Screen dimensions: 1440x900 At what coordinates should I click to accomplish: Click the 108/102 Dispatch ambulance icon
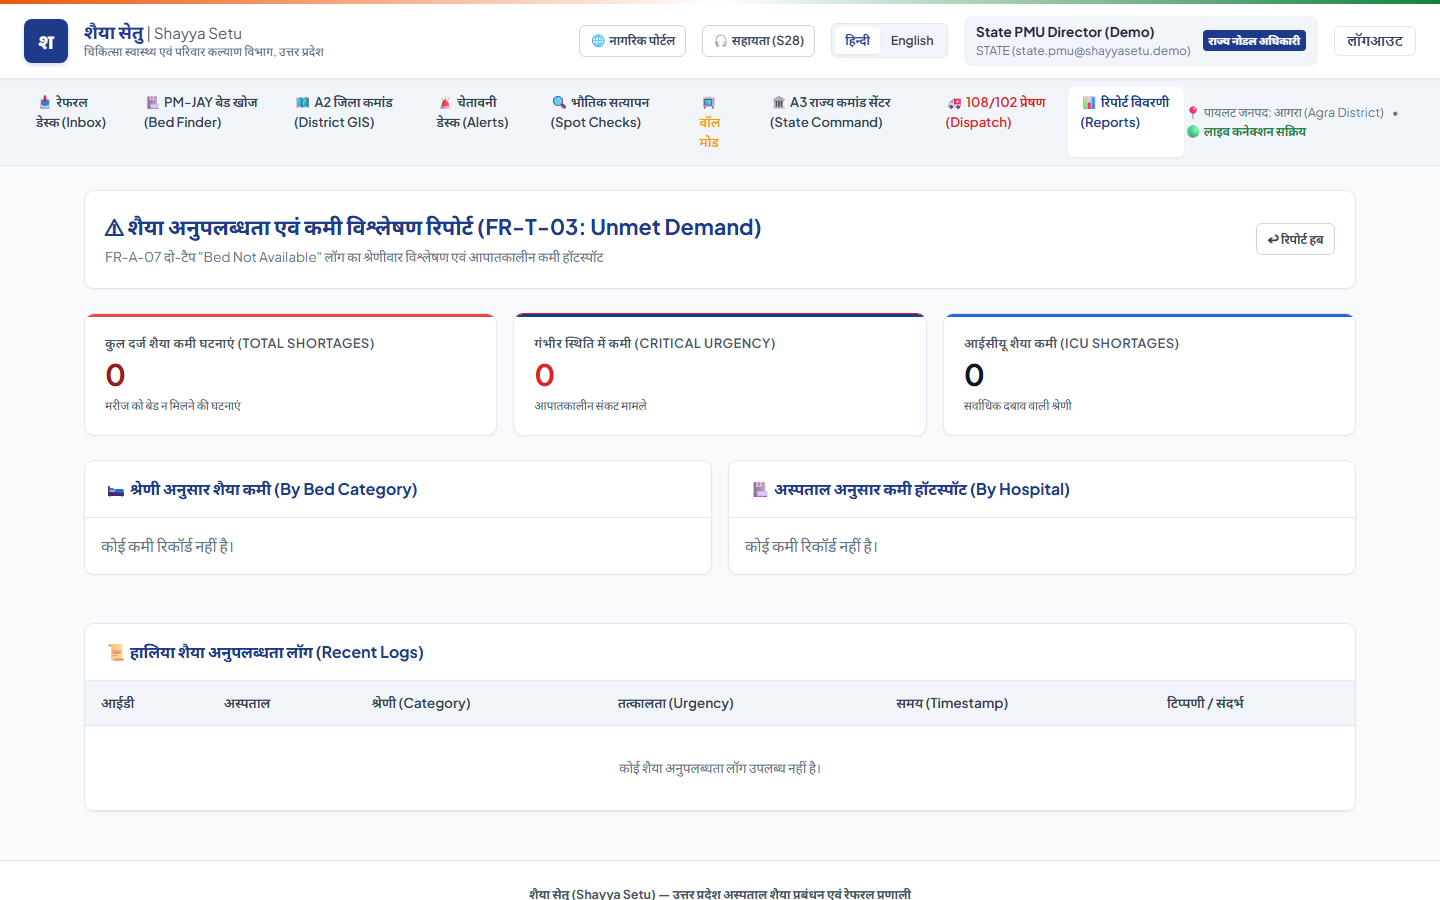coord(954,102)
